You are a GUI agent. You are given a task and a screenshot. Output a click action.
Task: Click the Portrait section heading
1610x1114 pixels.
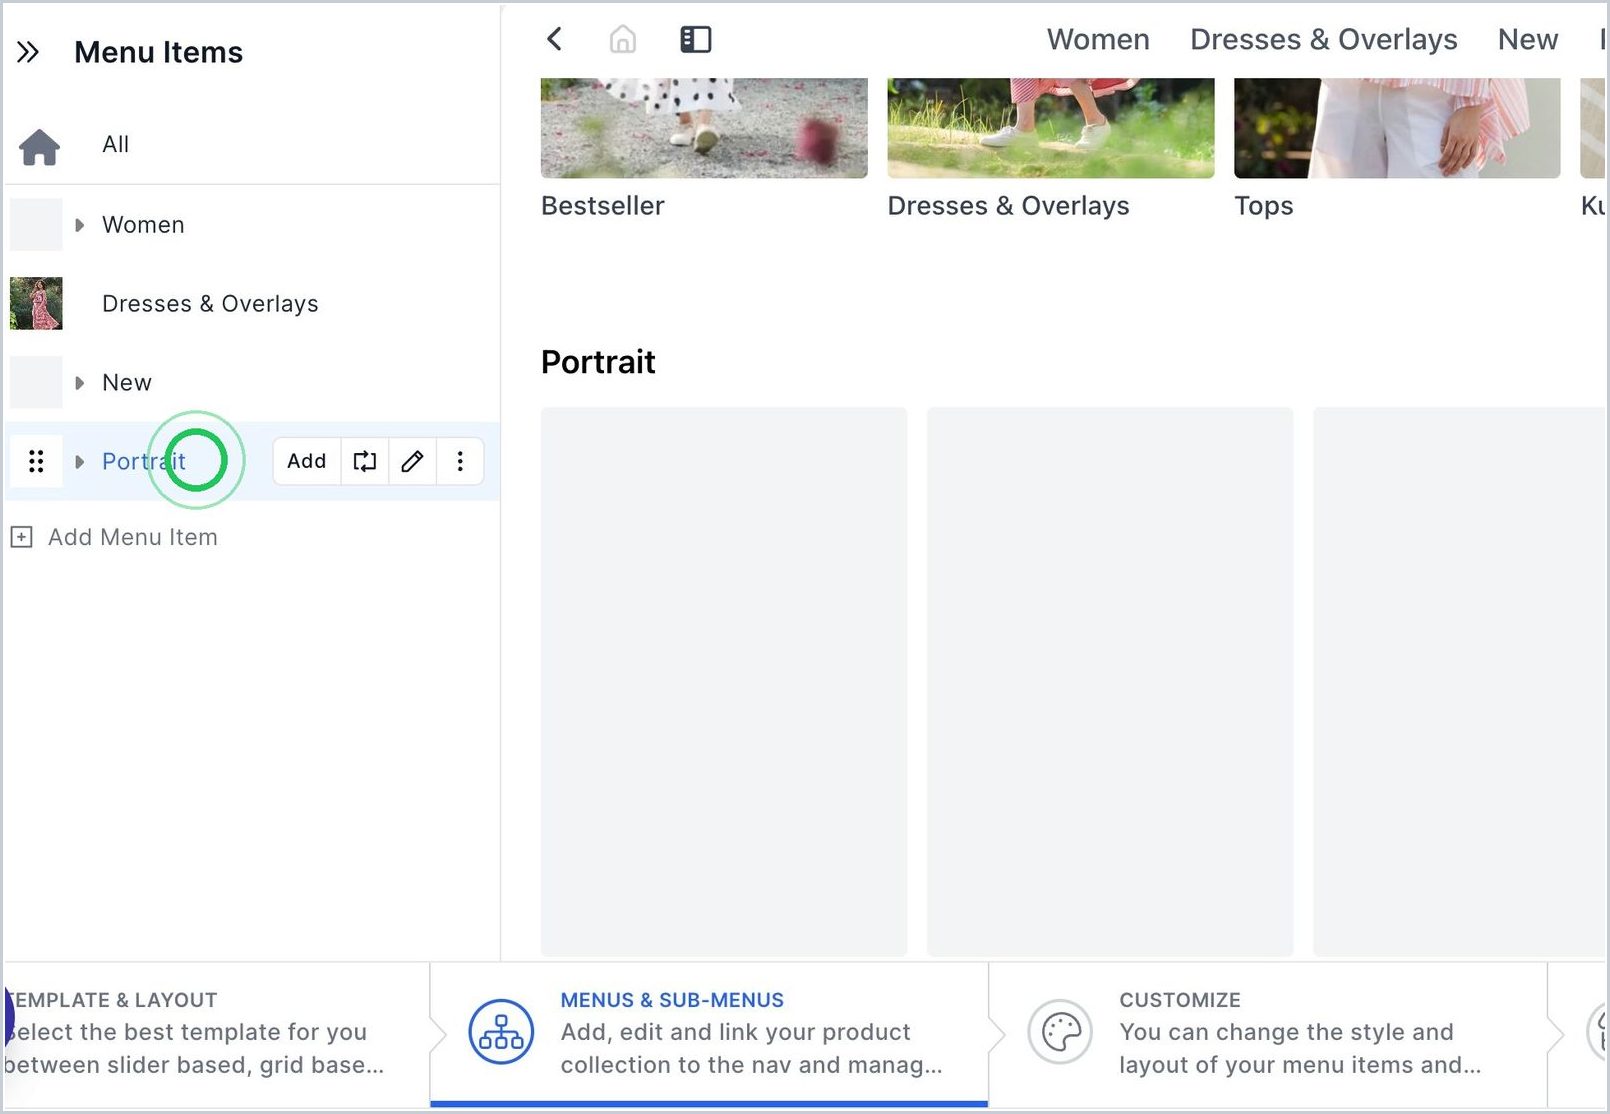[598, 362]
